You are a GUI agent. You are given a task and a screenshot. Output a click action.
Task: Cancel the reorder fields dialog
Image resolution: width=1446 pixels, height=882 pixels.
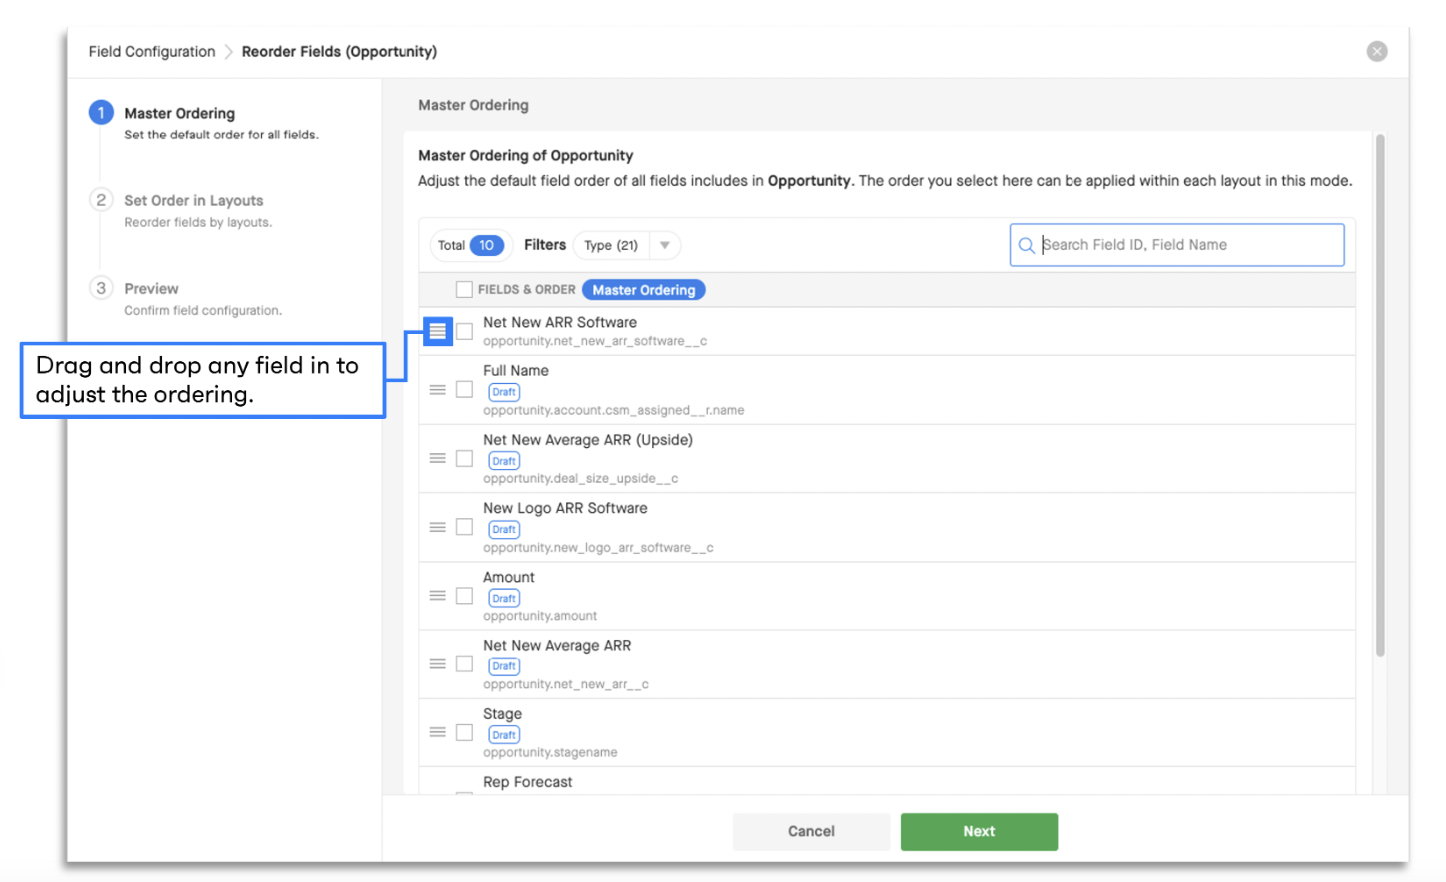coord(811,831)
